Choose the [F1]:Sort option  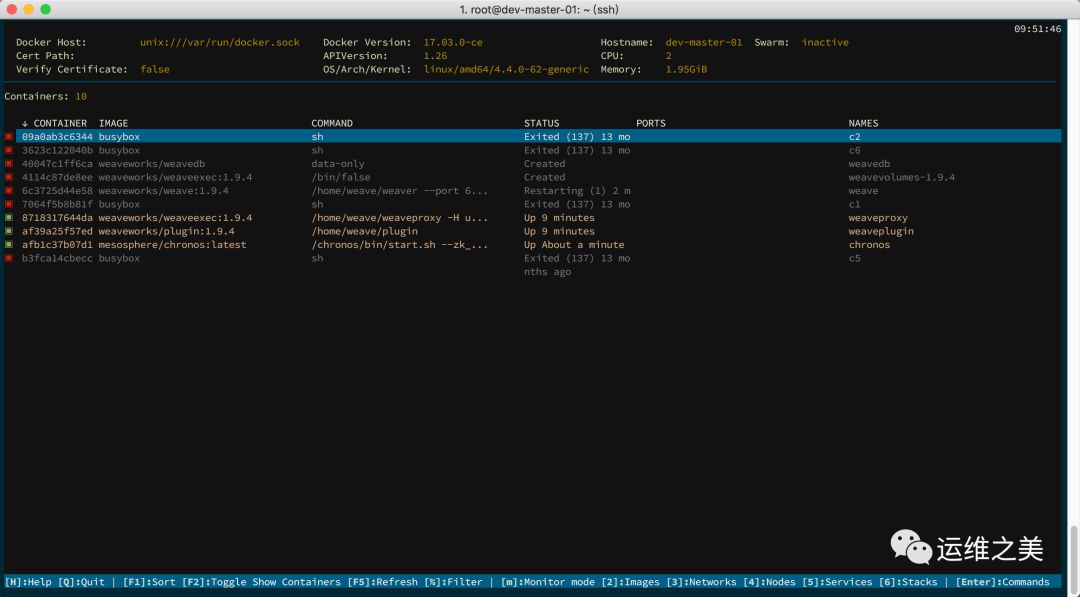coord(149,582)
